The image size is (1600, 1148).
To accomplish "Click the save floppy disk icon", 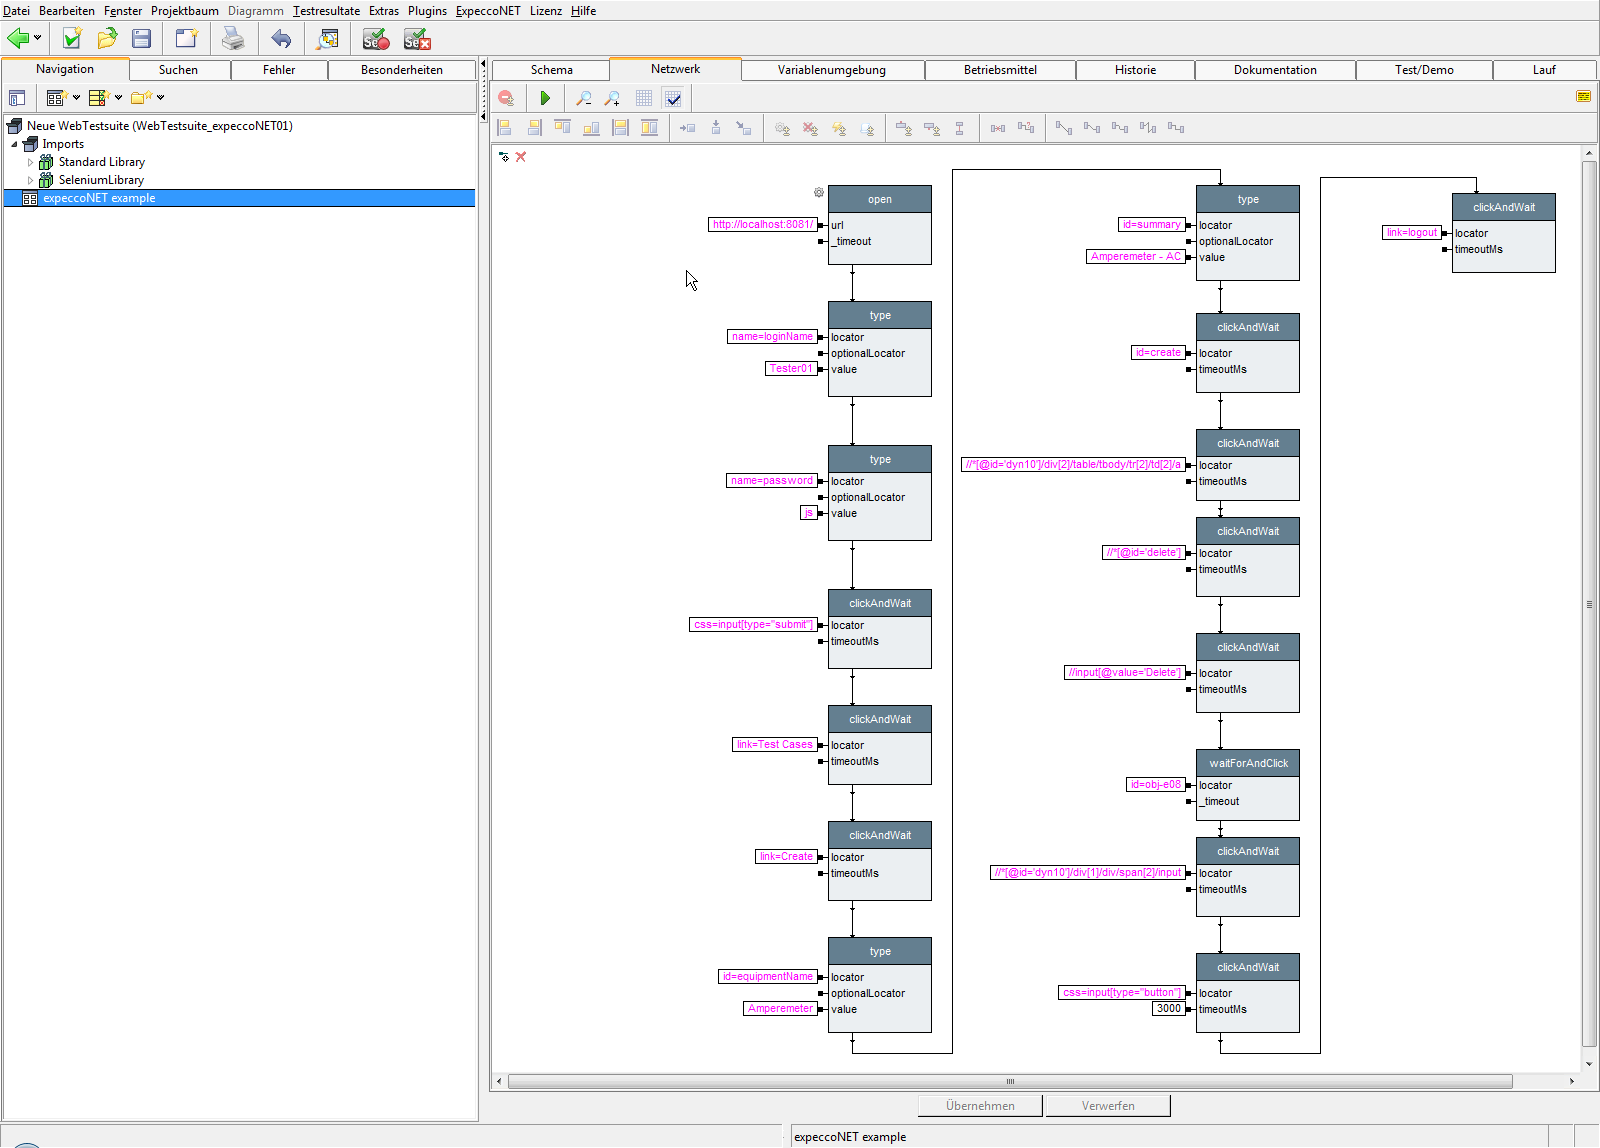I will [x=142, y=39].
